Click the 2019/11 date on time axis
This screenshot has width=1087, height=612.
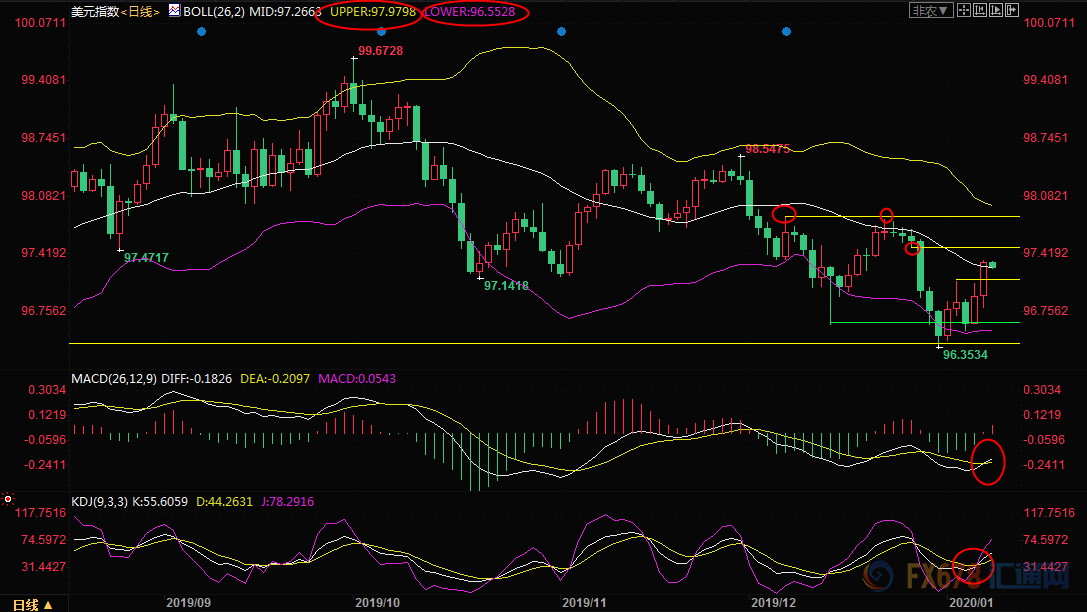[585, 603]
